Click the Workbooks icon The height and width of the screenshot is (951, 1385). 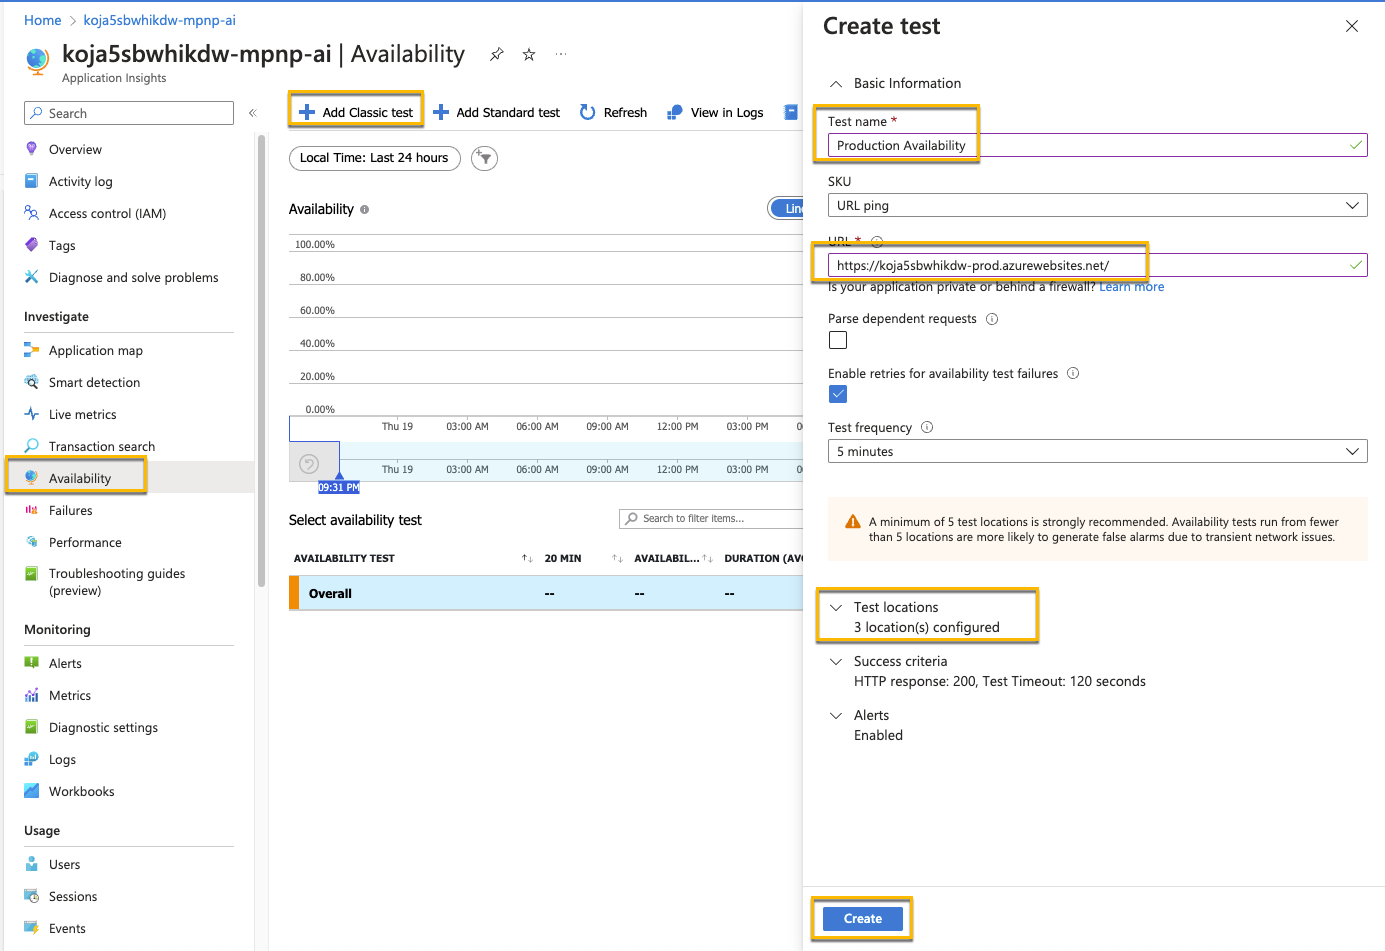coord(32,791)
